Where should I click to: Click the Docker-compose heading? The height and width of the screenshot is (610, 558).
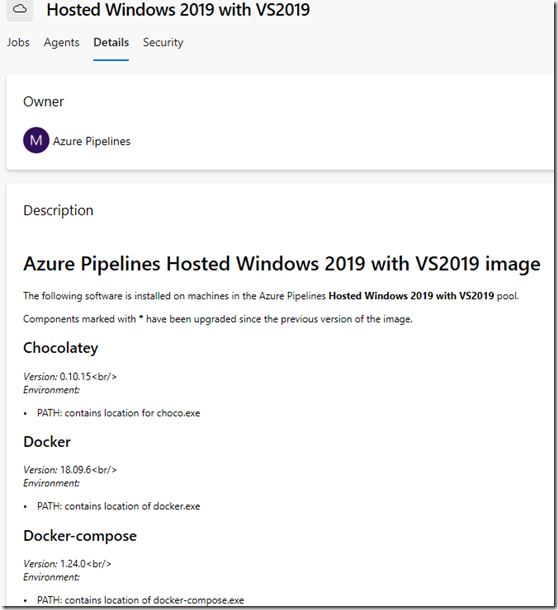click(x=80, y=536)
